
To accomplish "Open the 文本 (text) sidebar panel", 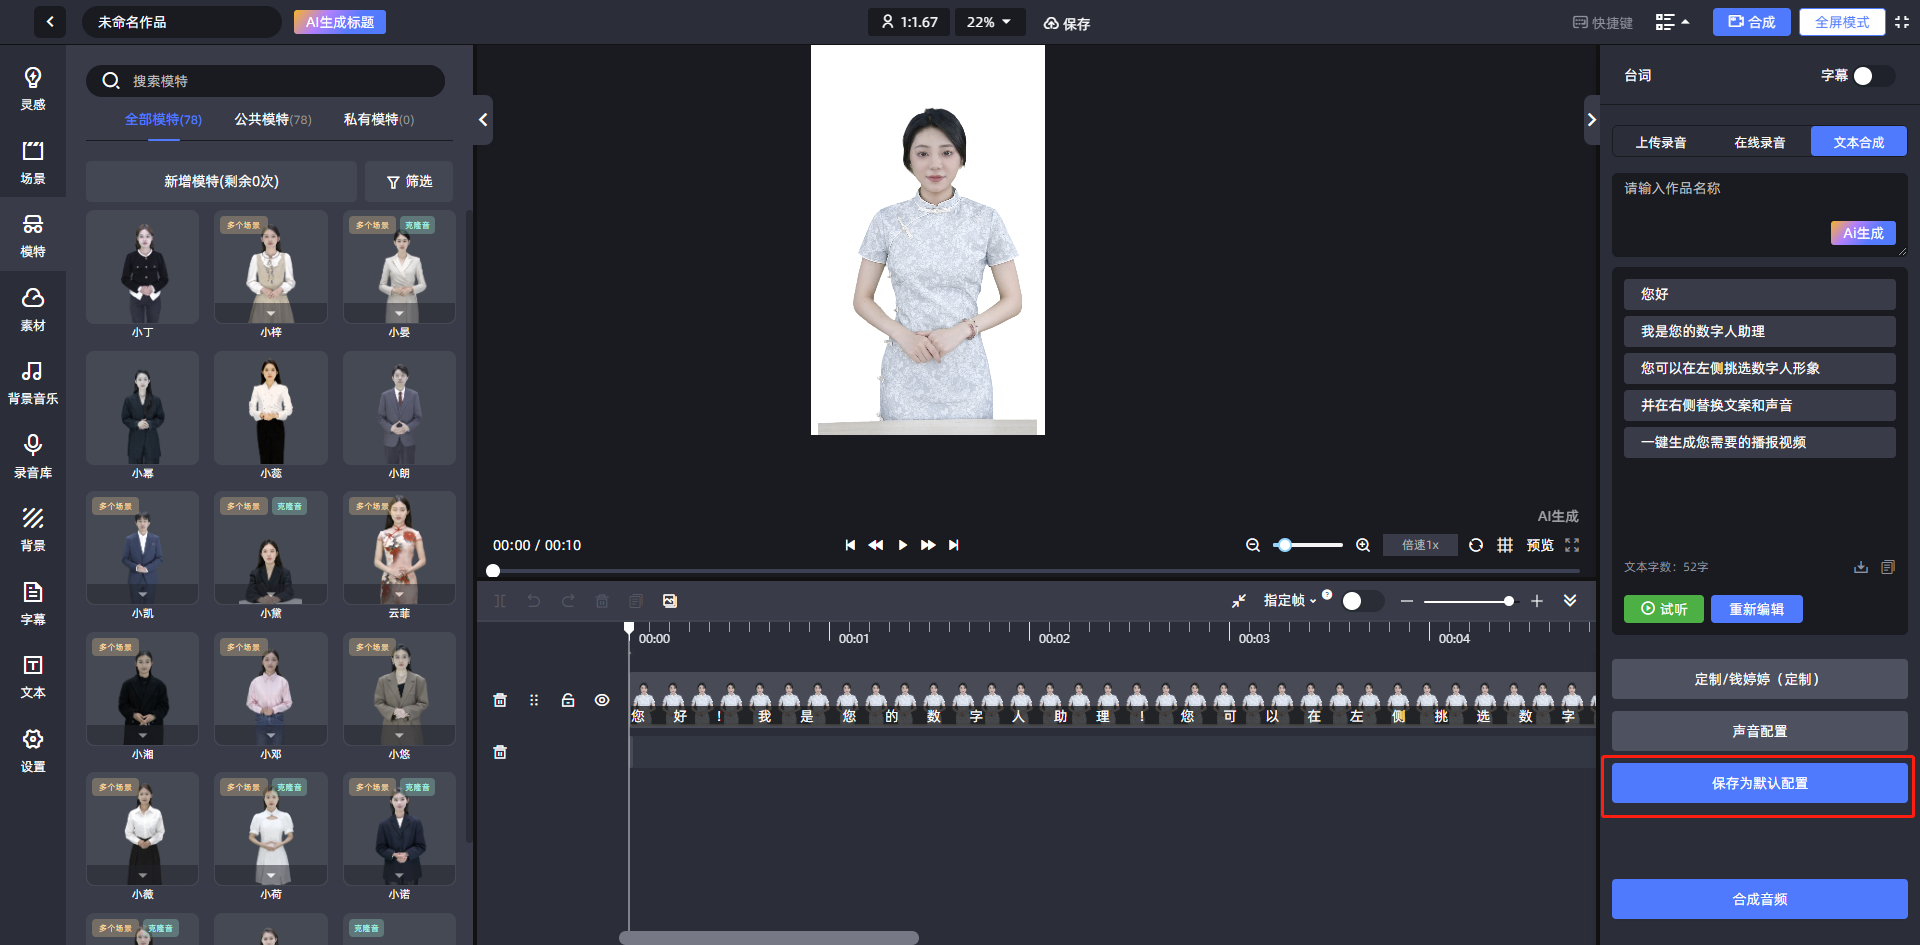I will coord(33,676).
